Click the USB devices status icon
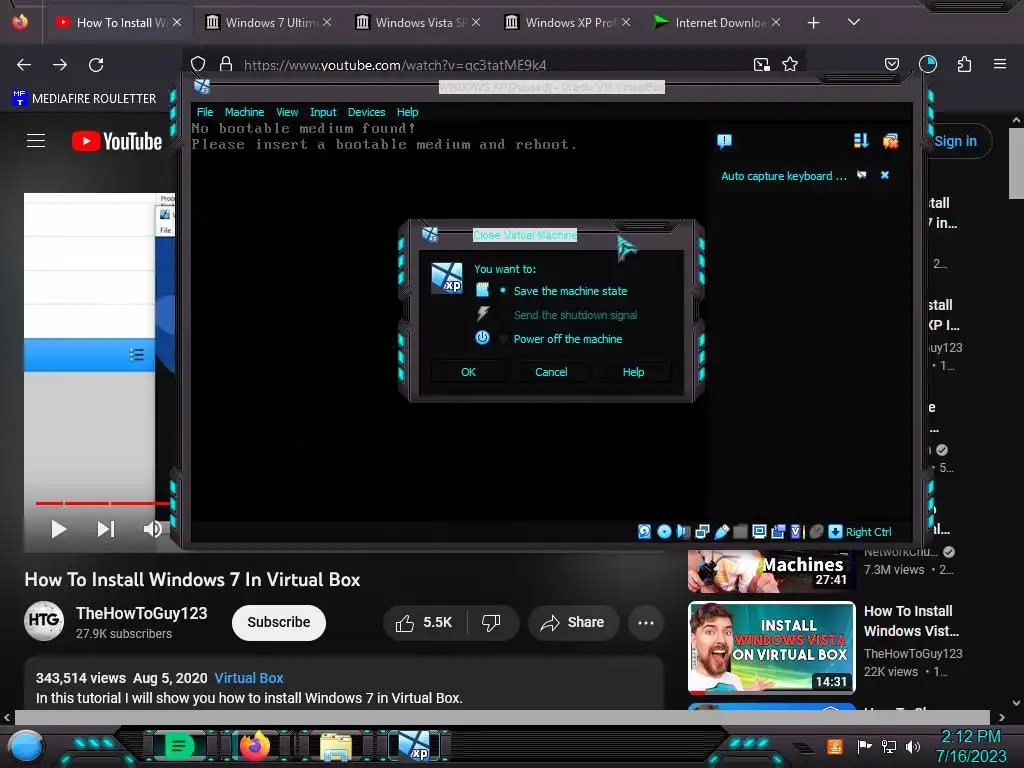Viewport: 1024px width, 768px height. (x=721, y=532)
